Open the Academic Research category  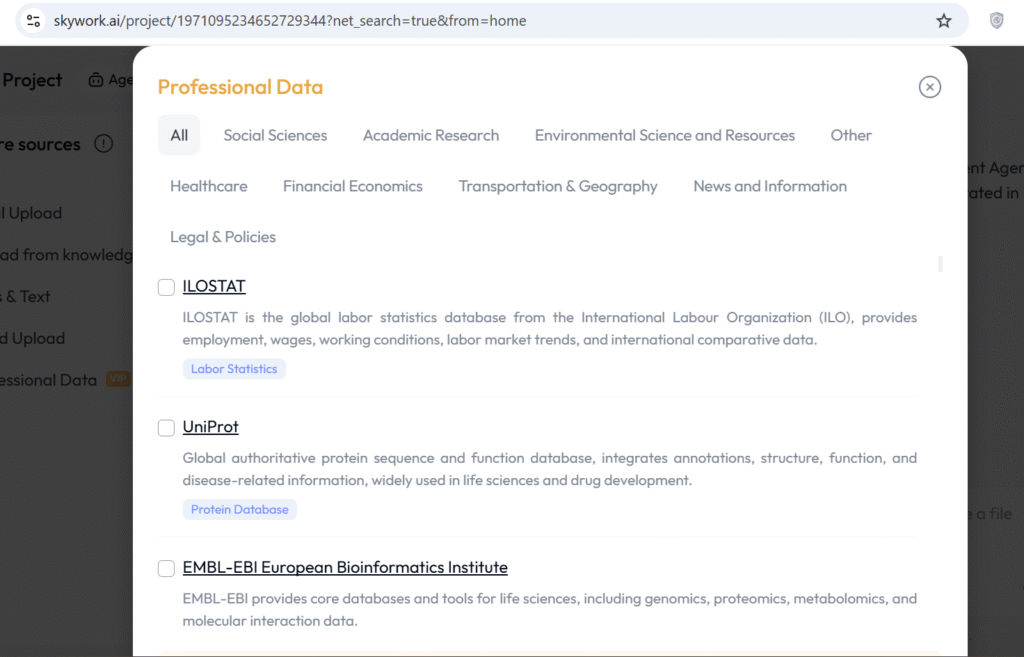pos(430,136)
